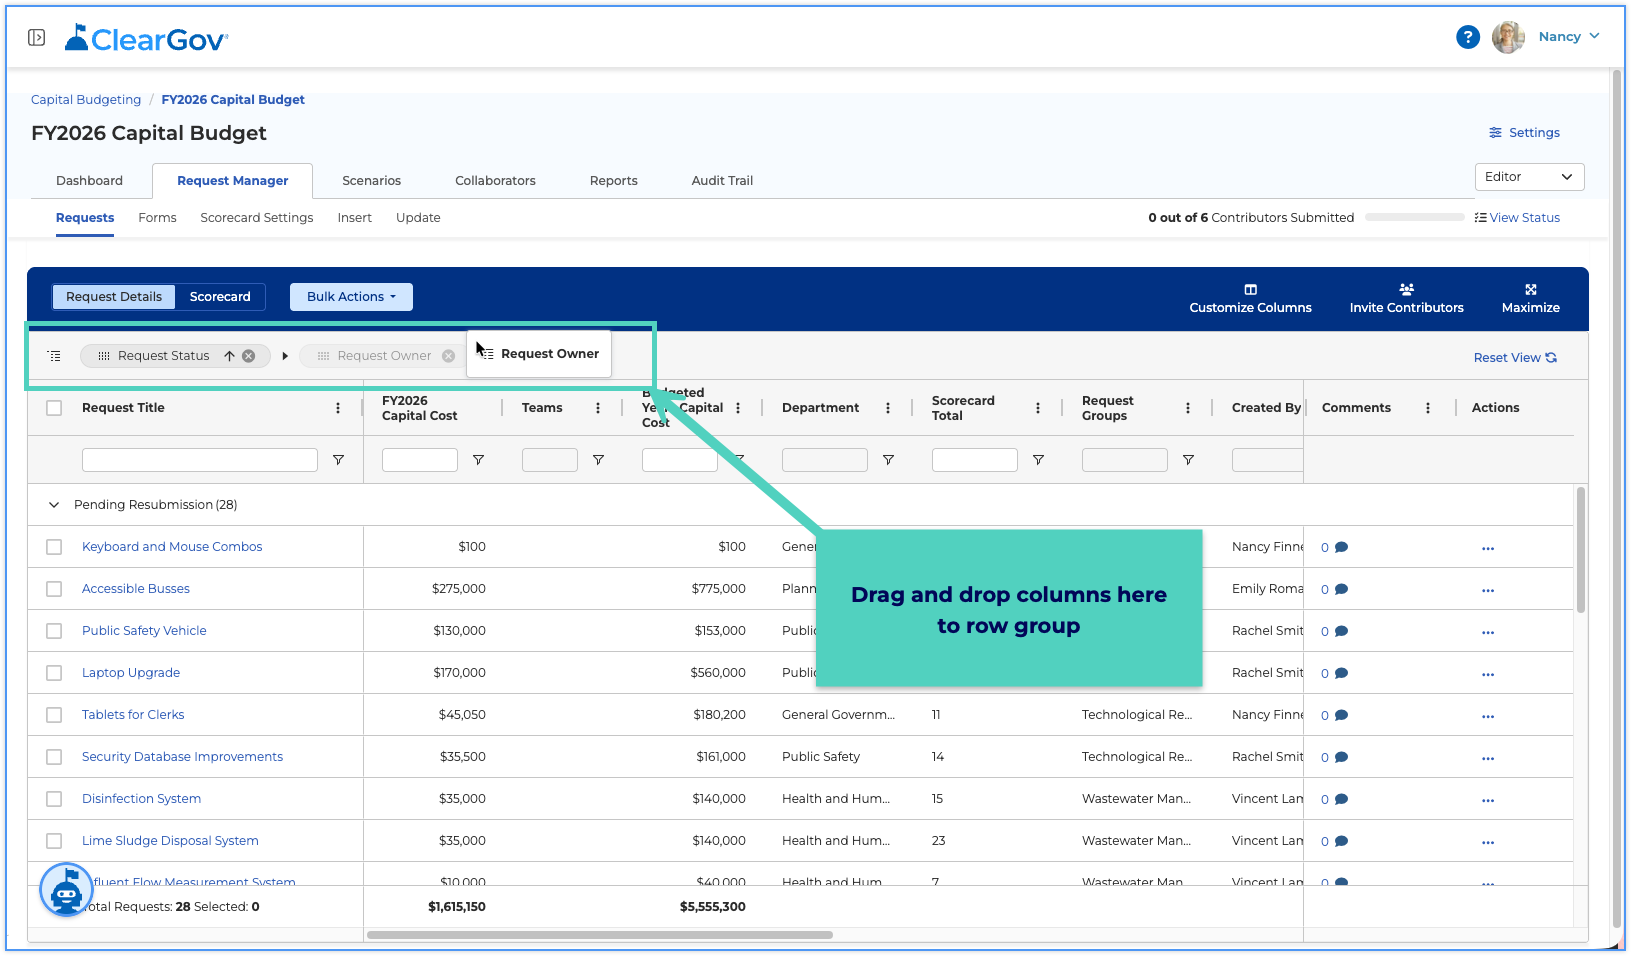1631x956 pixels.
Task: Open the Editor role dropdown
Action: point(1529,177)
